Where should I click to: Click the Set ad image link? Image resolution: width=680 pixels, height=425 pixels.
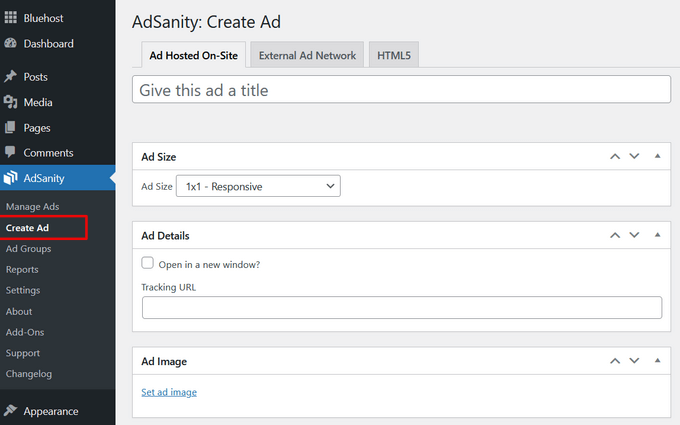coord(169,392)
